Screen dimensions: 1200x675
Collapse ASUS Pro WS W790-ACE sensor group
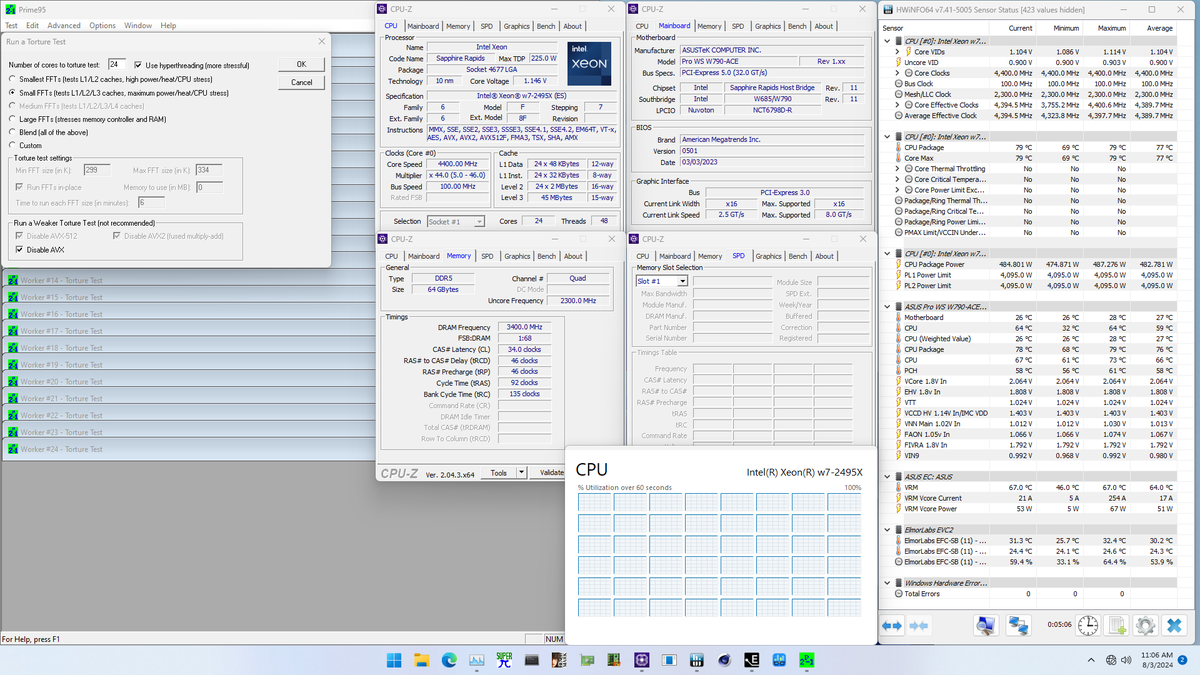coord(887,306)
